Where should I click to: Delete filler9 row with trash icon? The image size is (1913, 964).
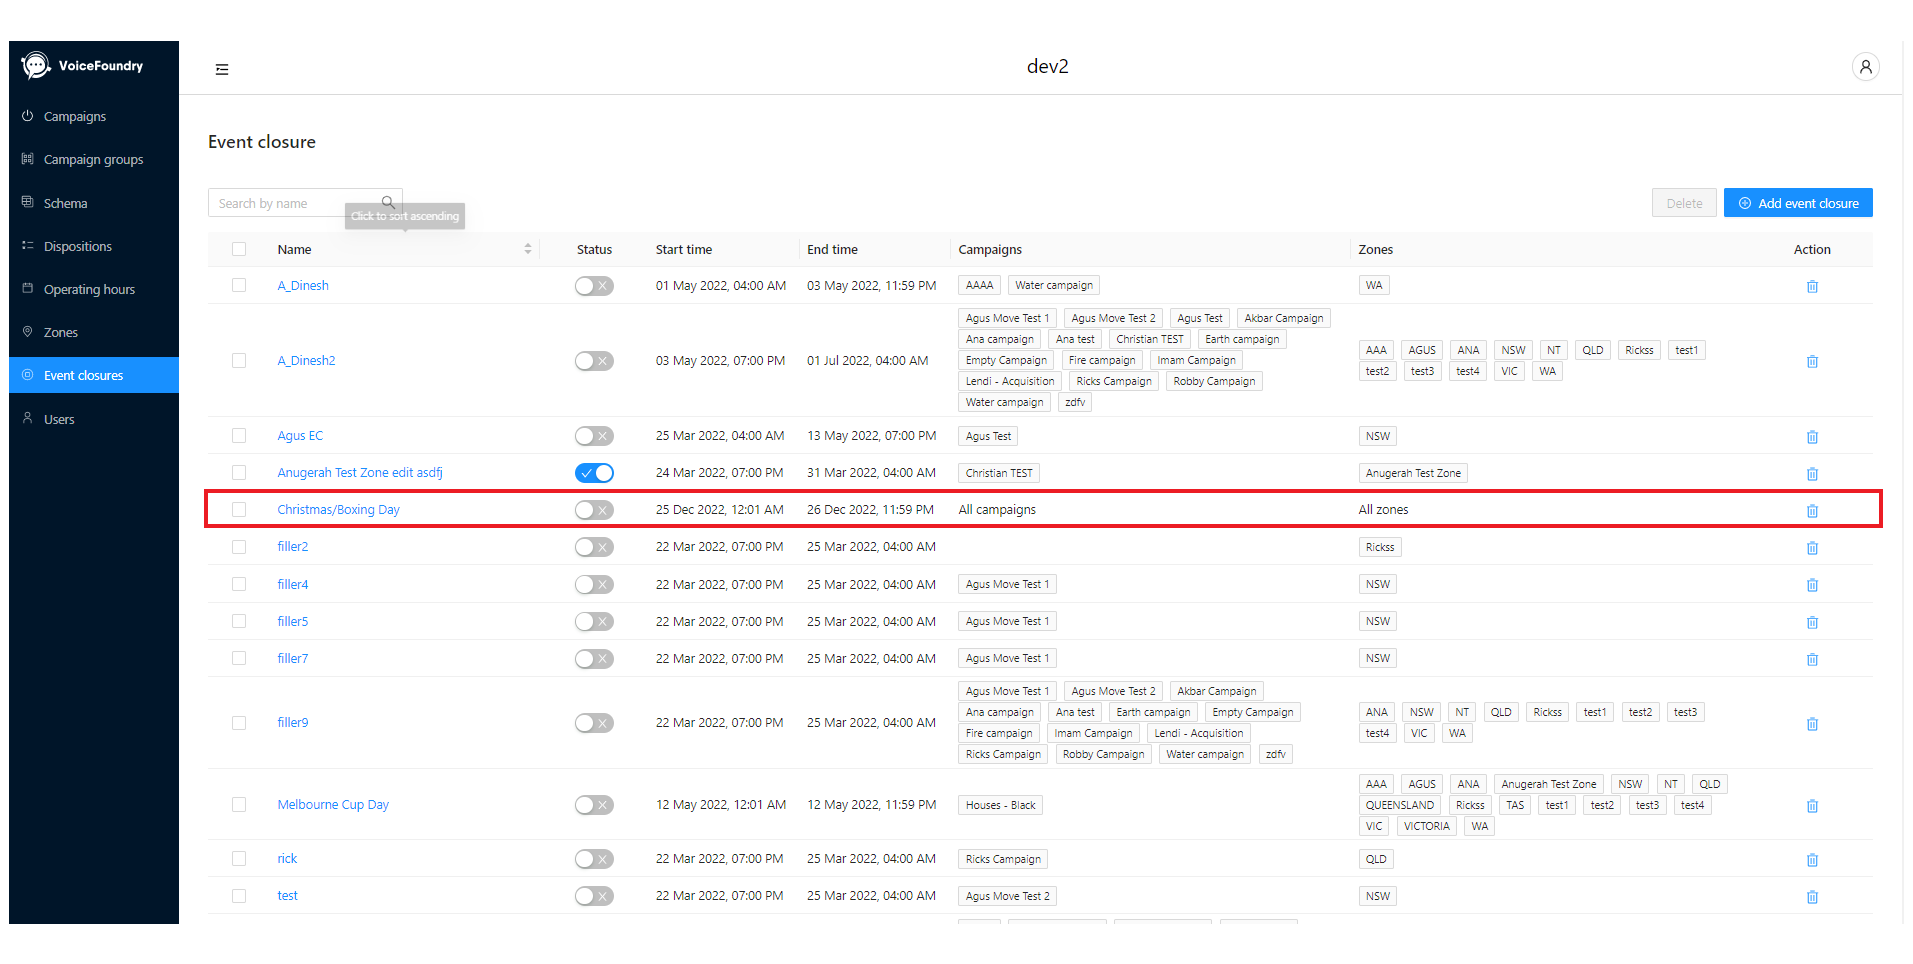tap(1812, 724)
